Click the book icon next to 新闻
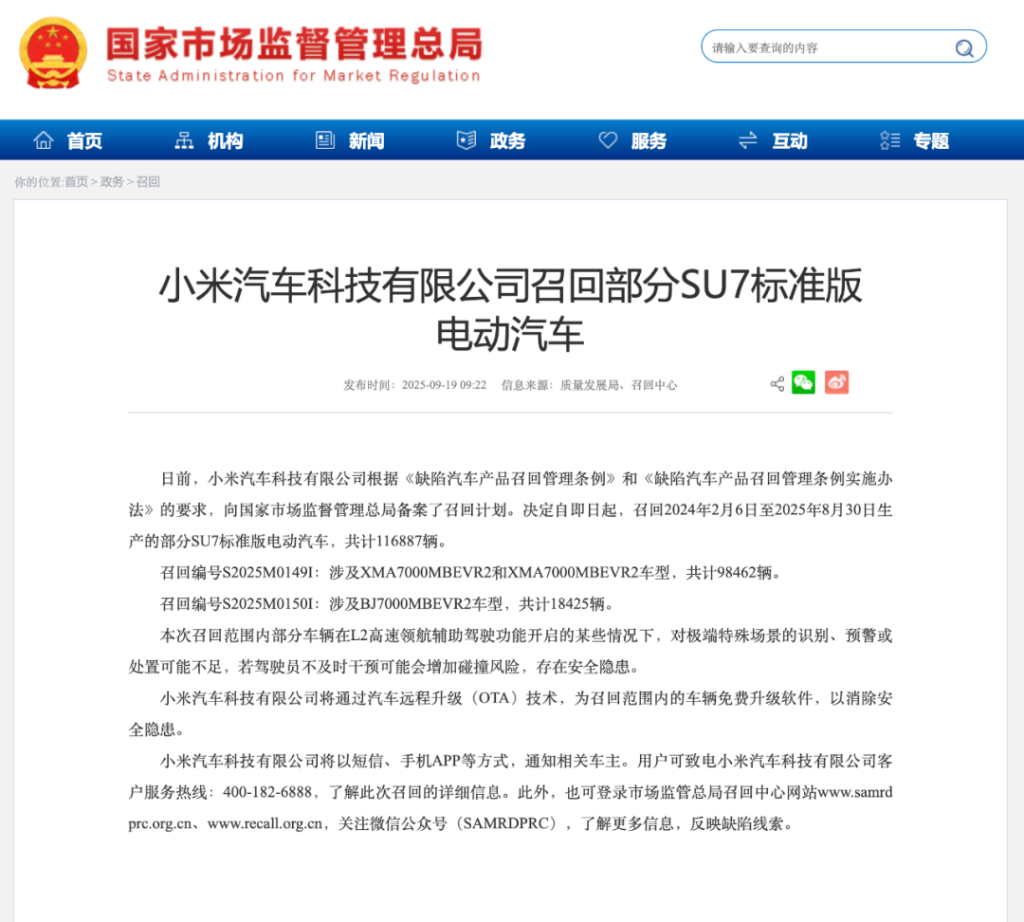The height and width of the screenshot is (922, 1024). coord(324,140)
